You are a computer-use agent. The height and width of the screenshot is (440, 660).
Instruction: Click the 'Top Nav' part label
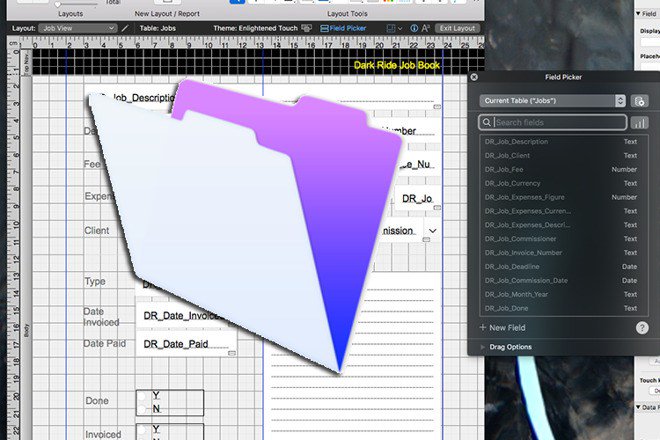click(x=27, y=64)
